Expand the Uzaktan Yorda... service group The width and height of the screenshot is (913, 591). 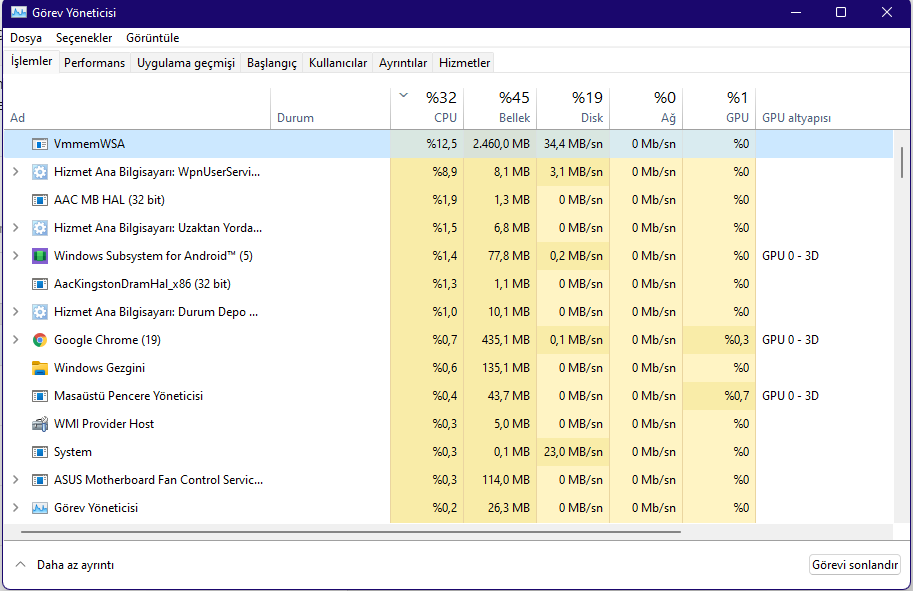tap(16, 228)
